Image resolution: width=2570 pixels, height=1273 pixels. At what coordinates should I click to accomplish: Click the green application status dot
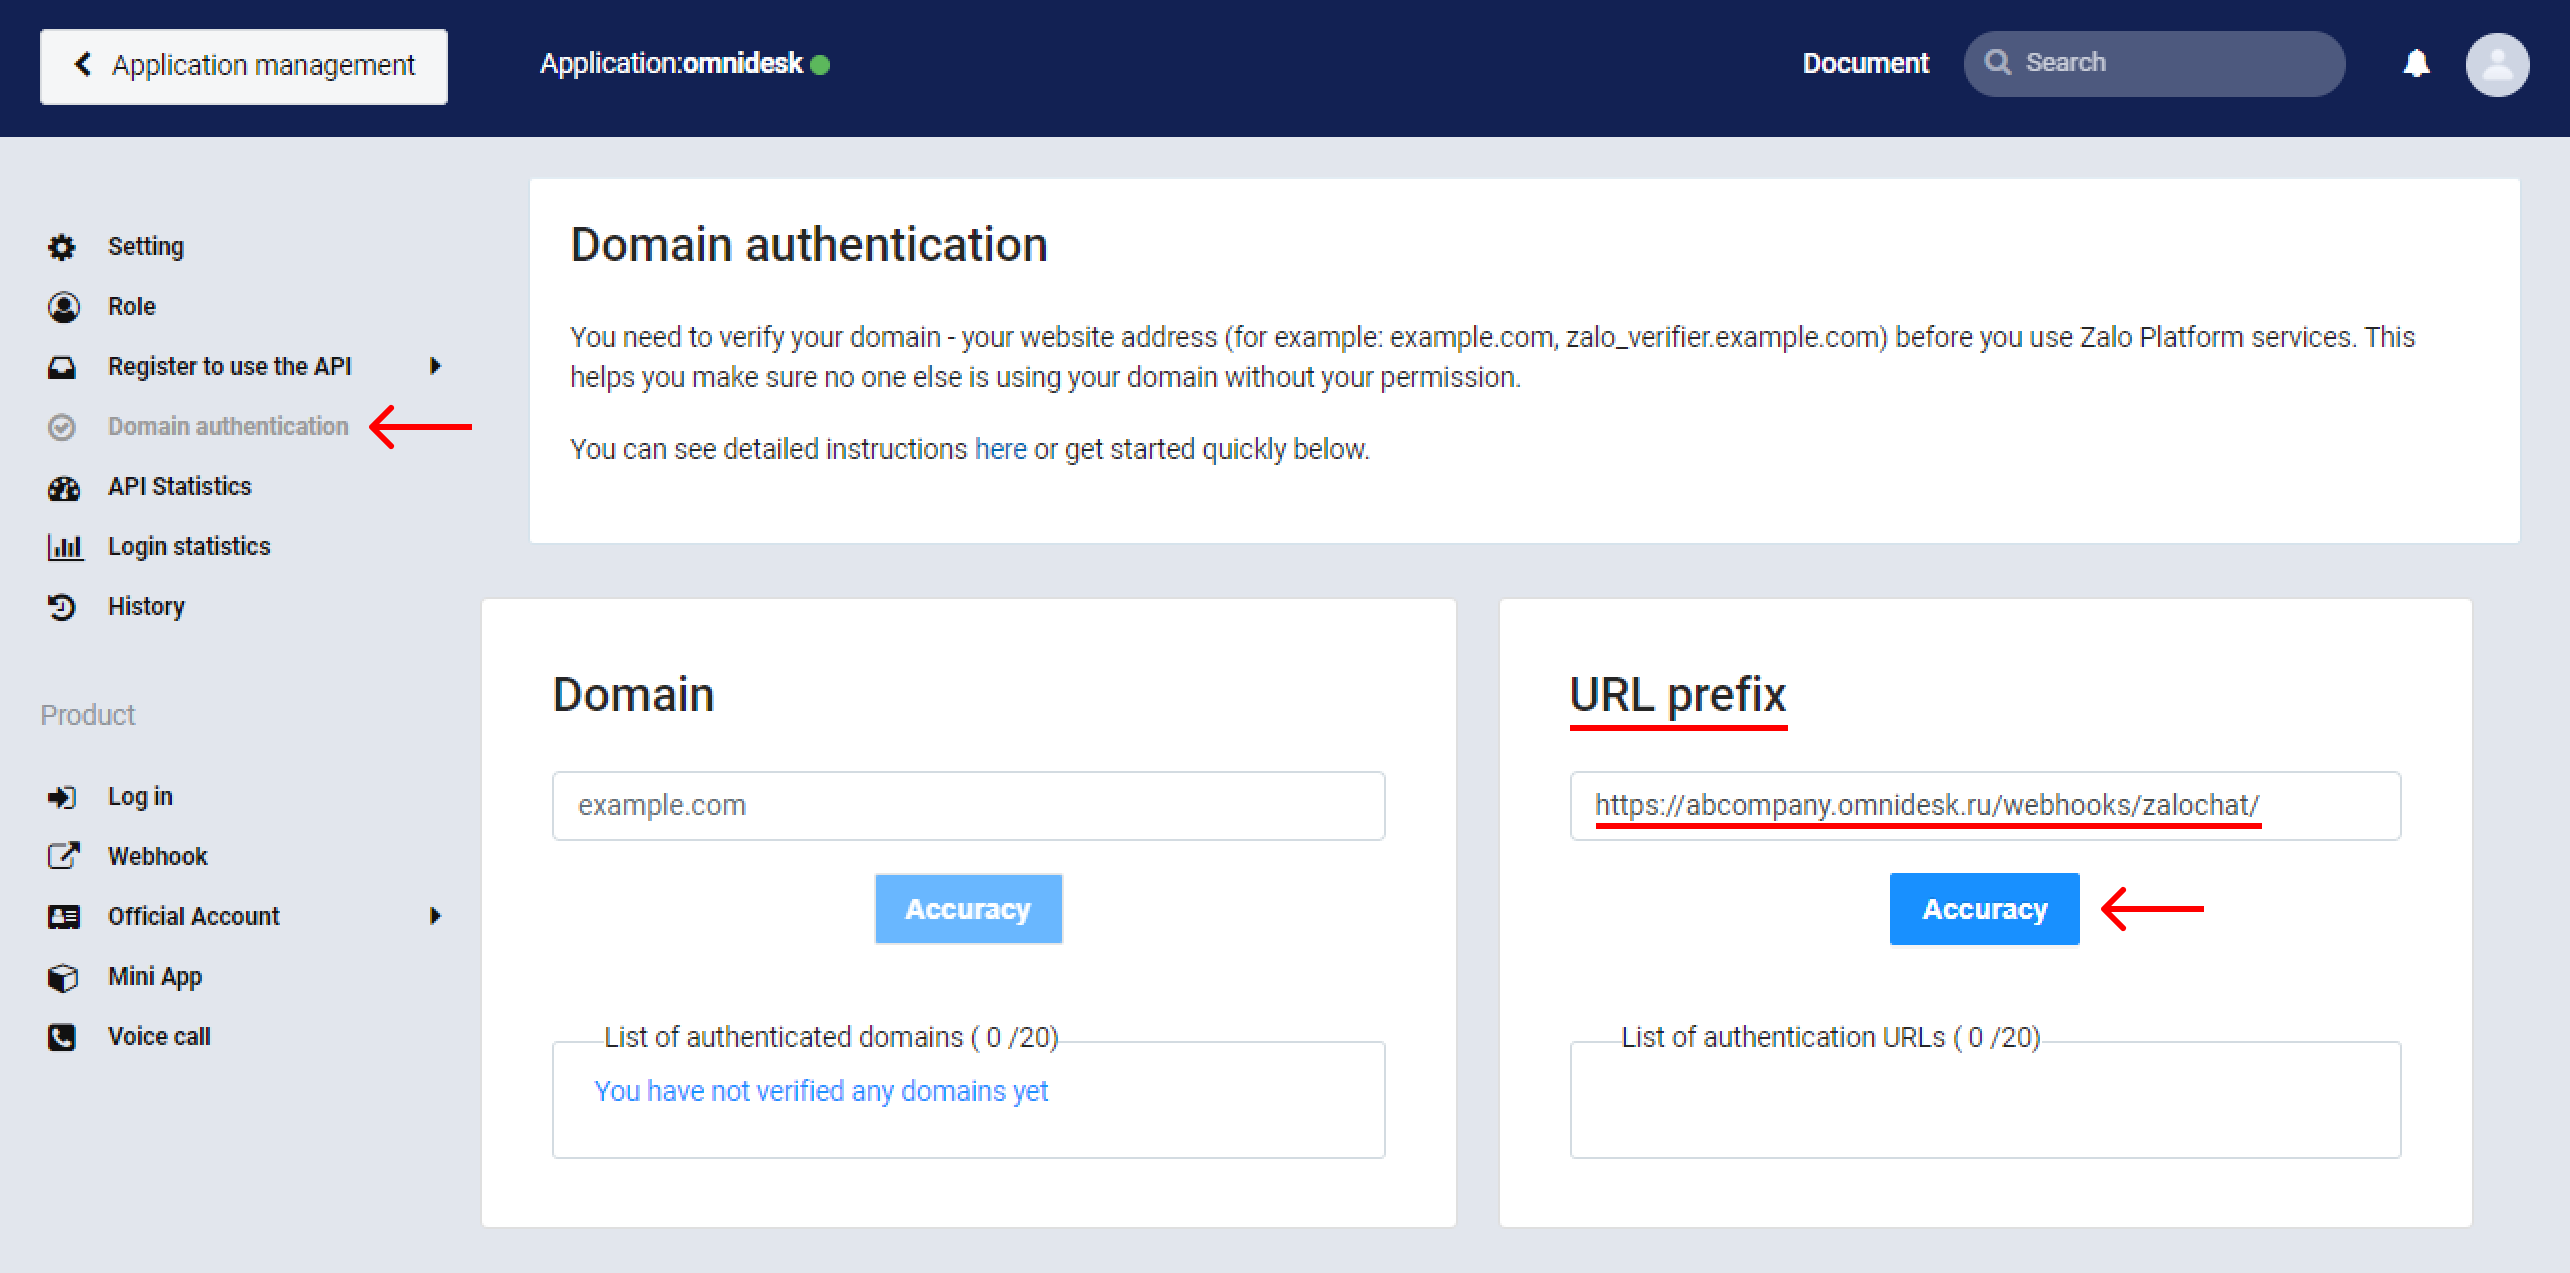point(820,65)
